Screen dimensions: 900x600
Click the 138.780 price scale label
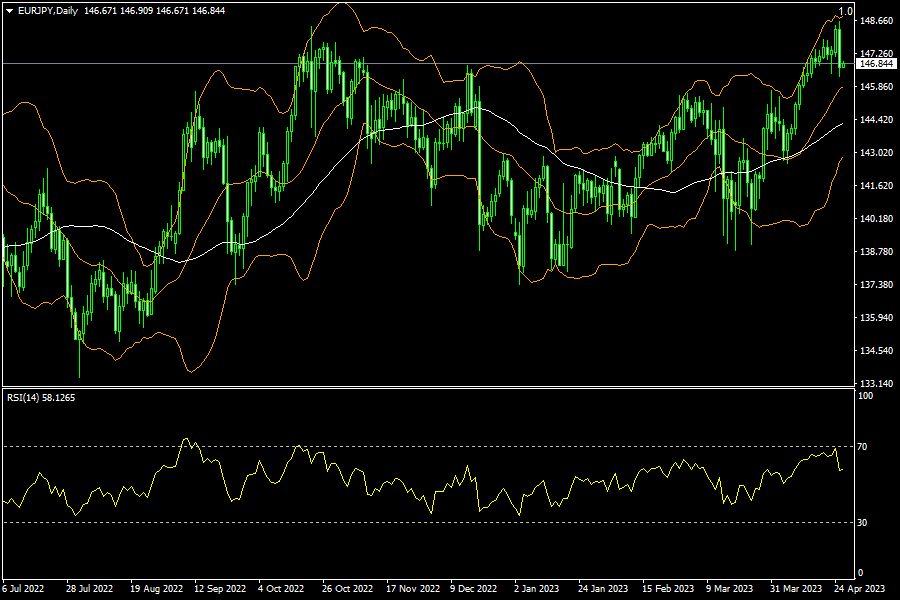pyautogui.click(x=876, y=251)
